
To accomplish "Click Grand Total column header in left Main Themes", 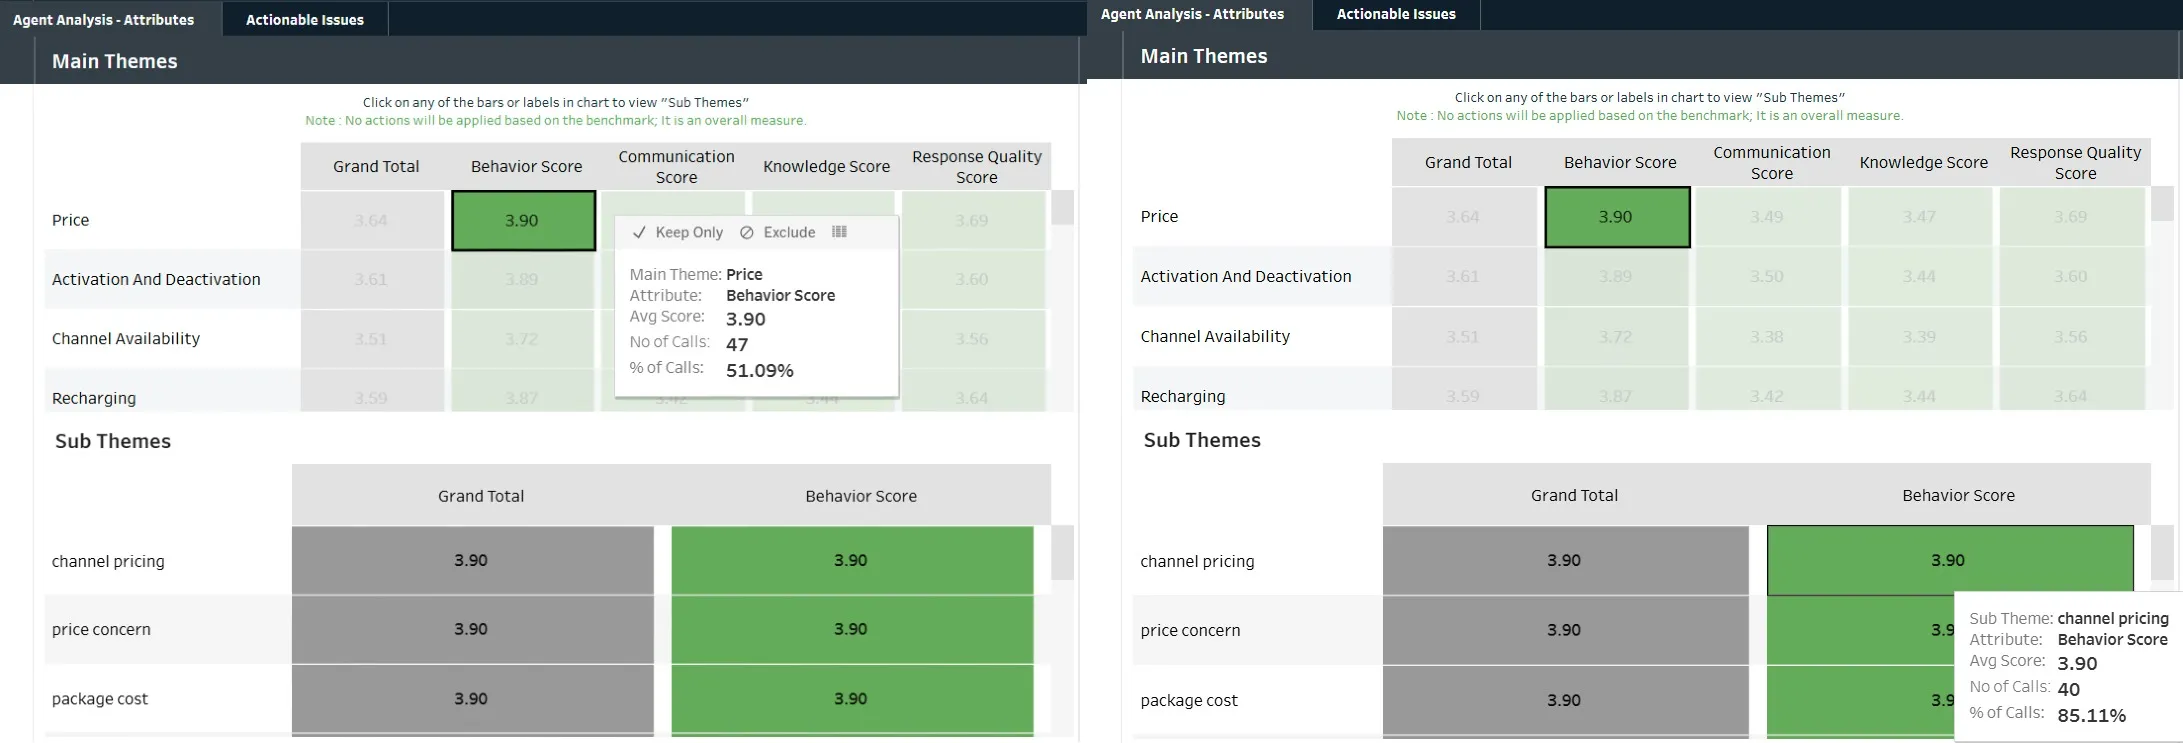I will pyautogui.click(x=376, y=166).
